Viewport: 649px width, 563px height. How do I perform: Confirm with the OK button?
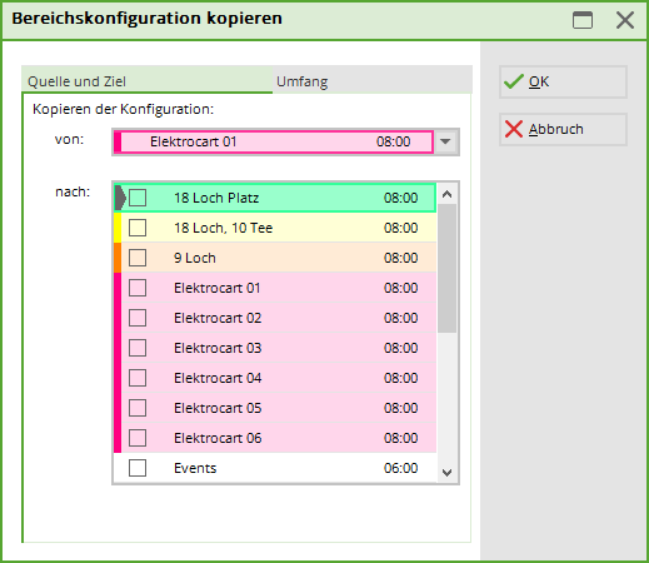563,82
